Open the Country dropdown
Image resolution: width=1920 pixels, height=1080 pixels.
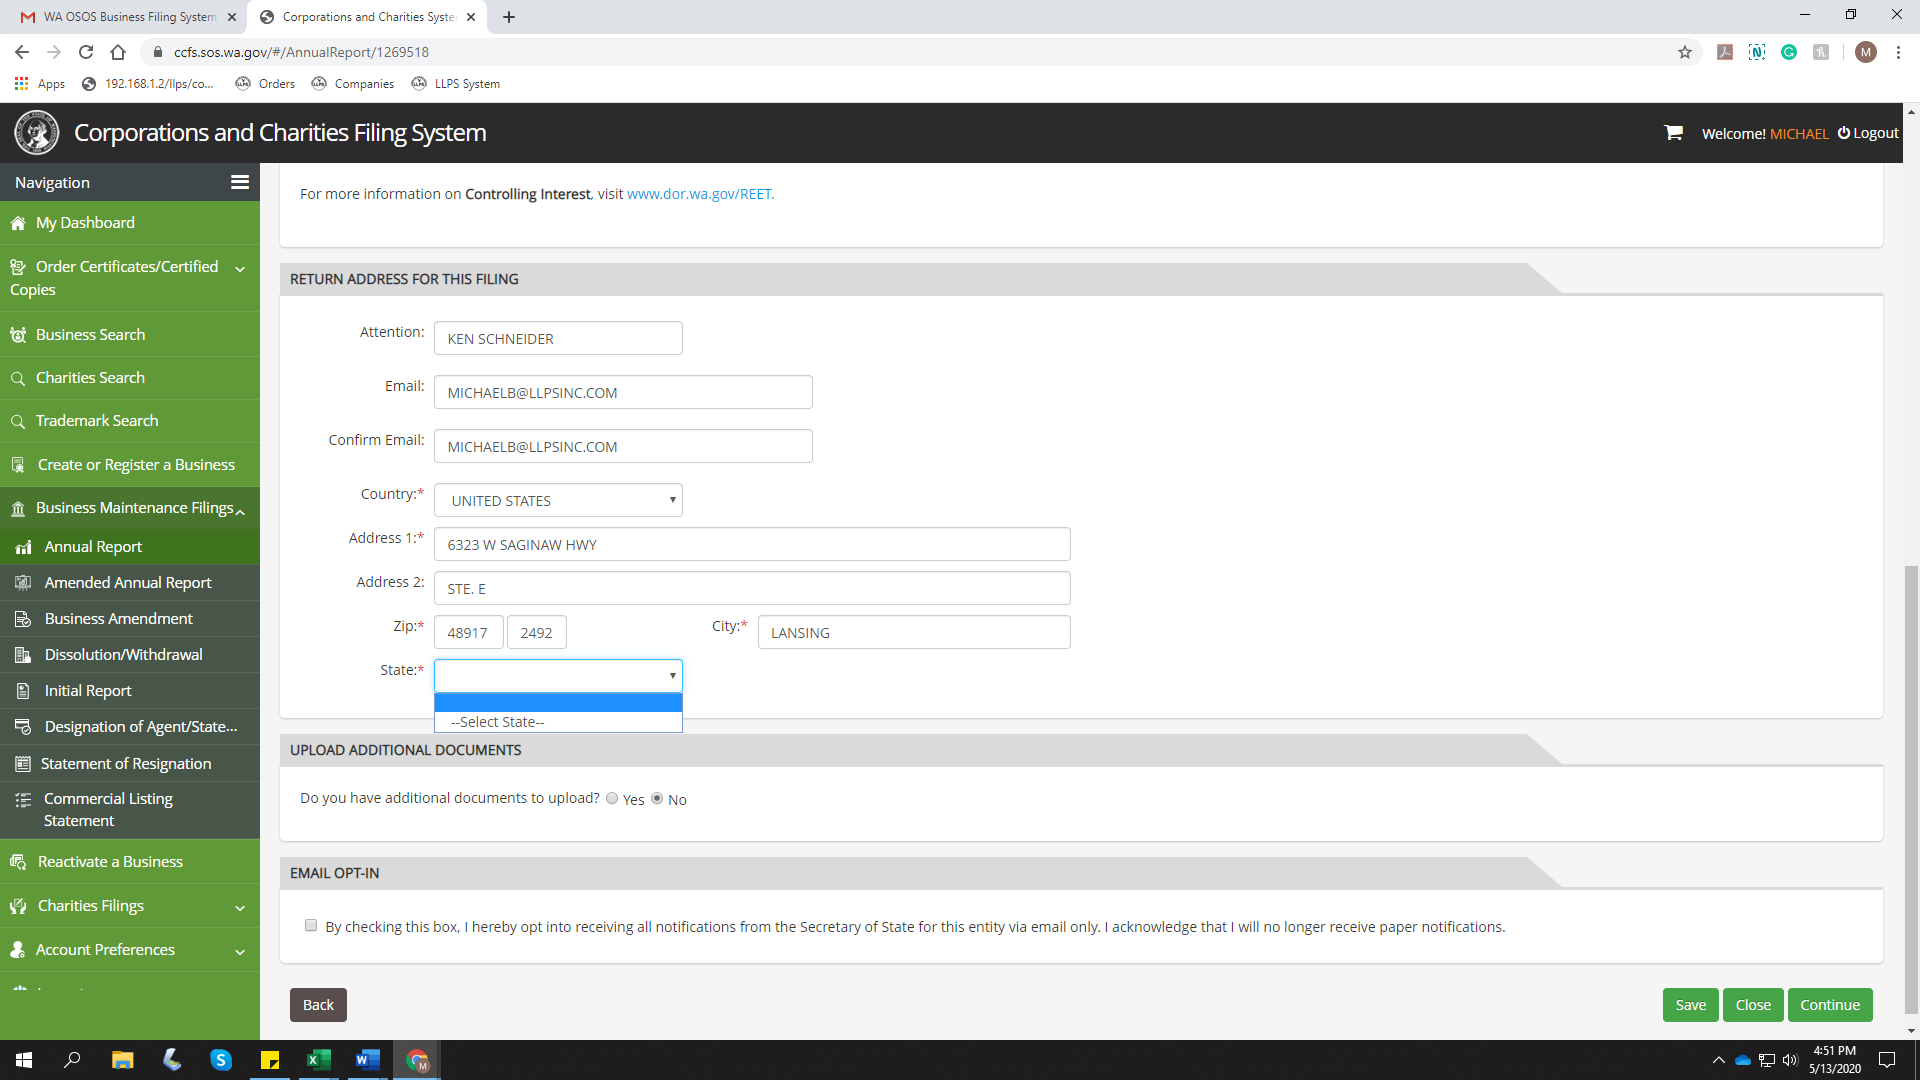click(x=558, y=500)
